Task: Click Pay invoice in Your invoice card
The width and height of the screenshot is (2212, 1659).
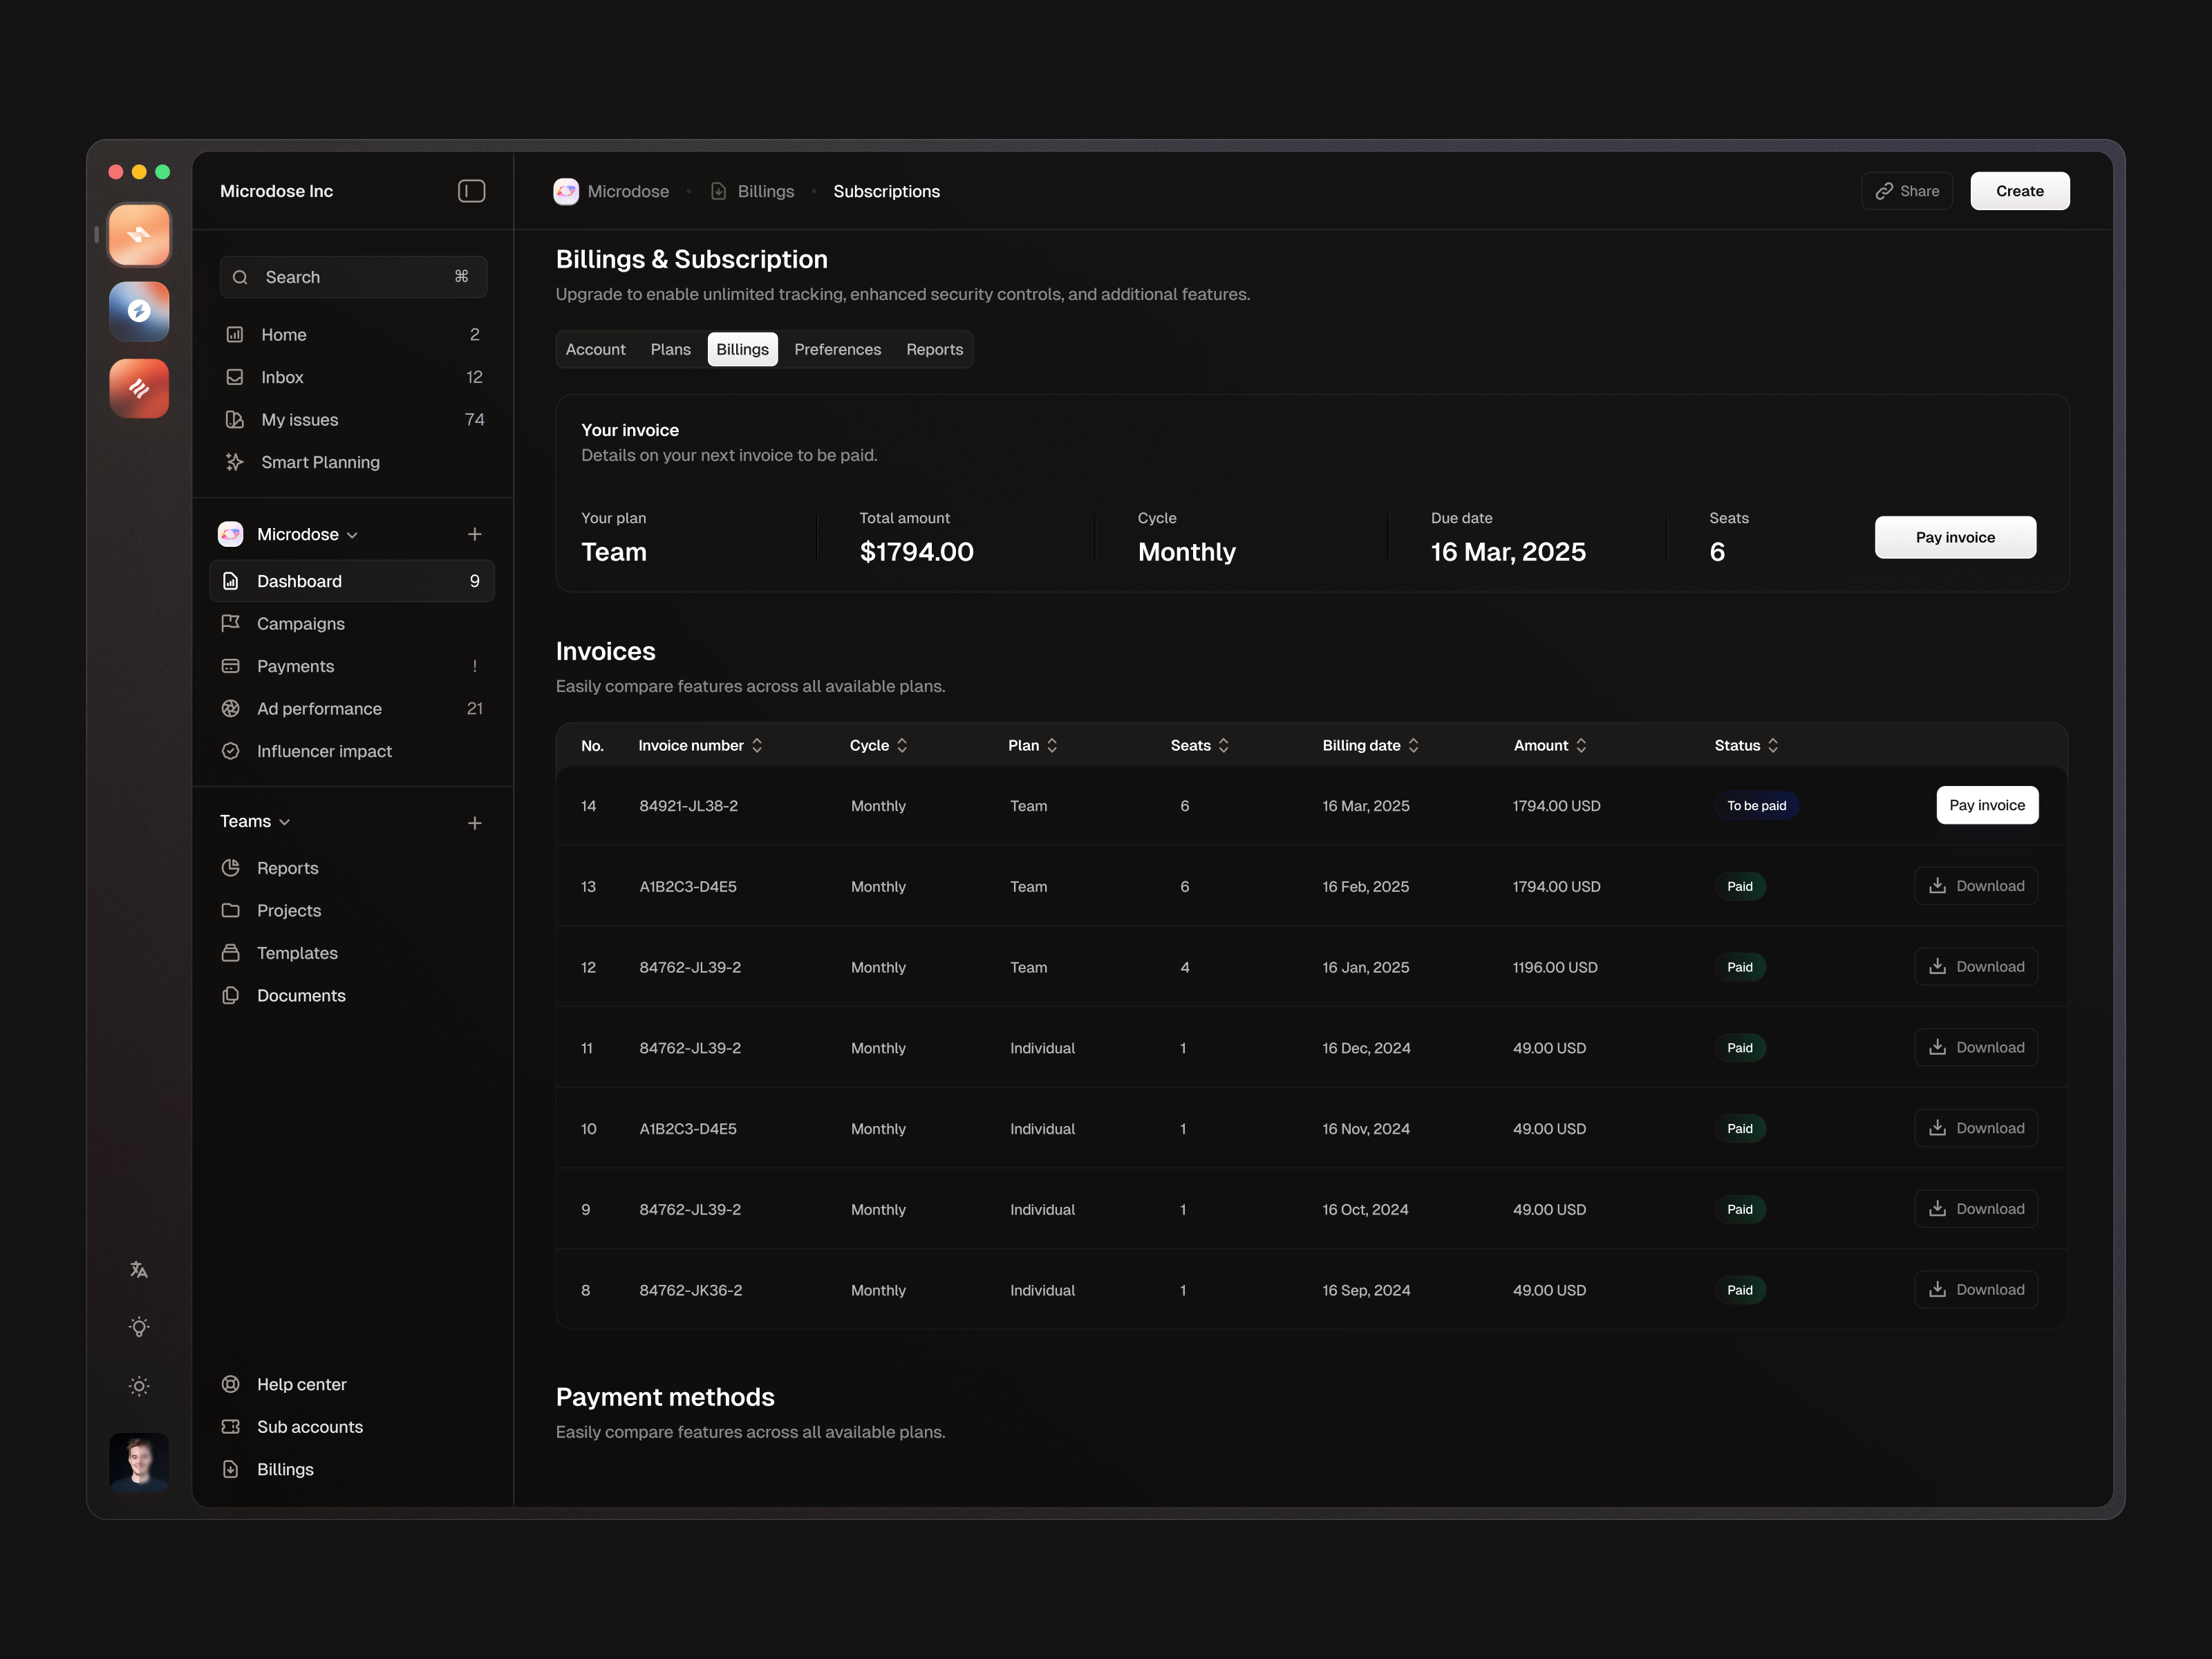Action: [1955, 537]
